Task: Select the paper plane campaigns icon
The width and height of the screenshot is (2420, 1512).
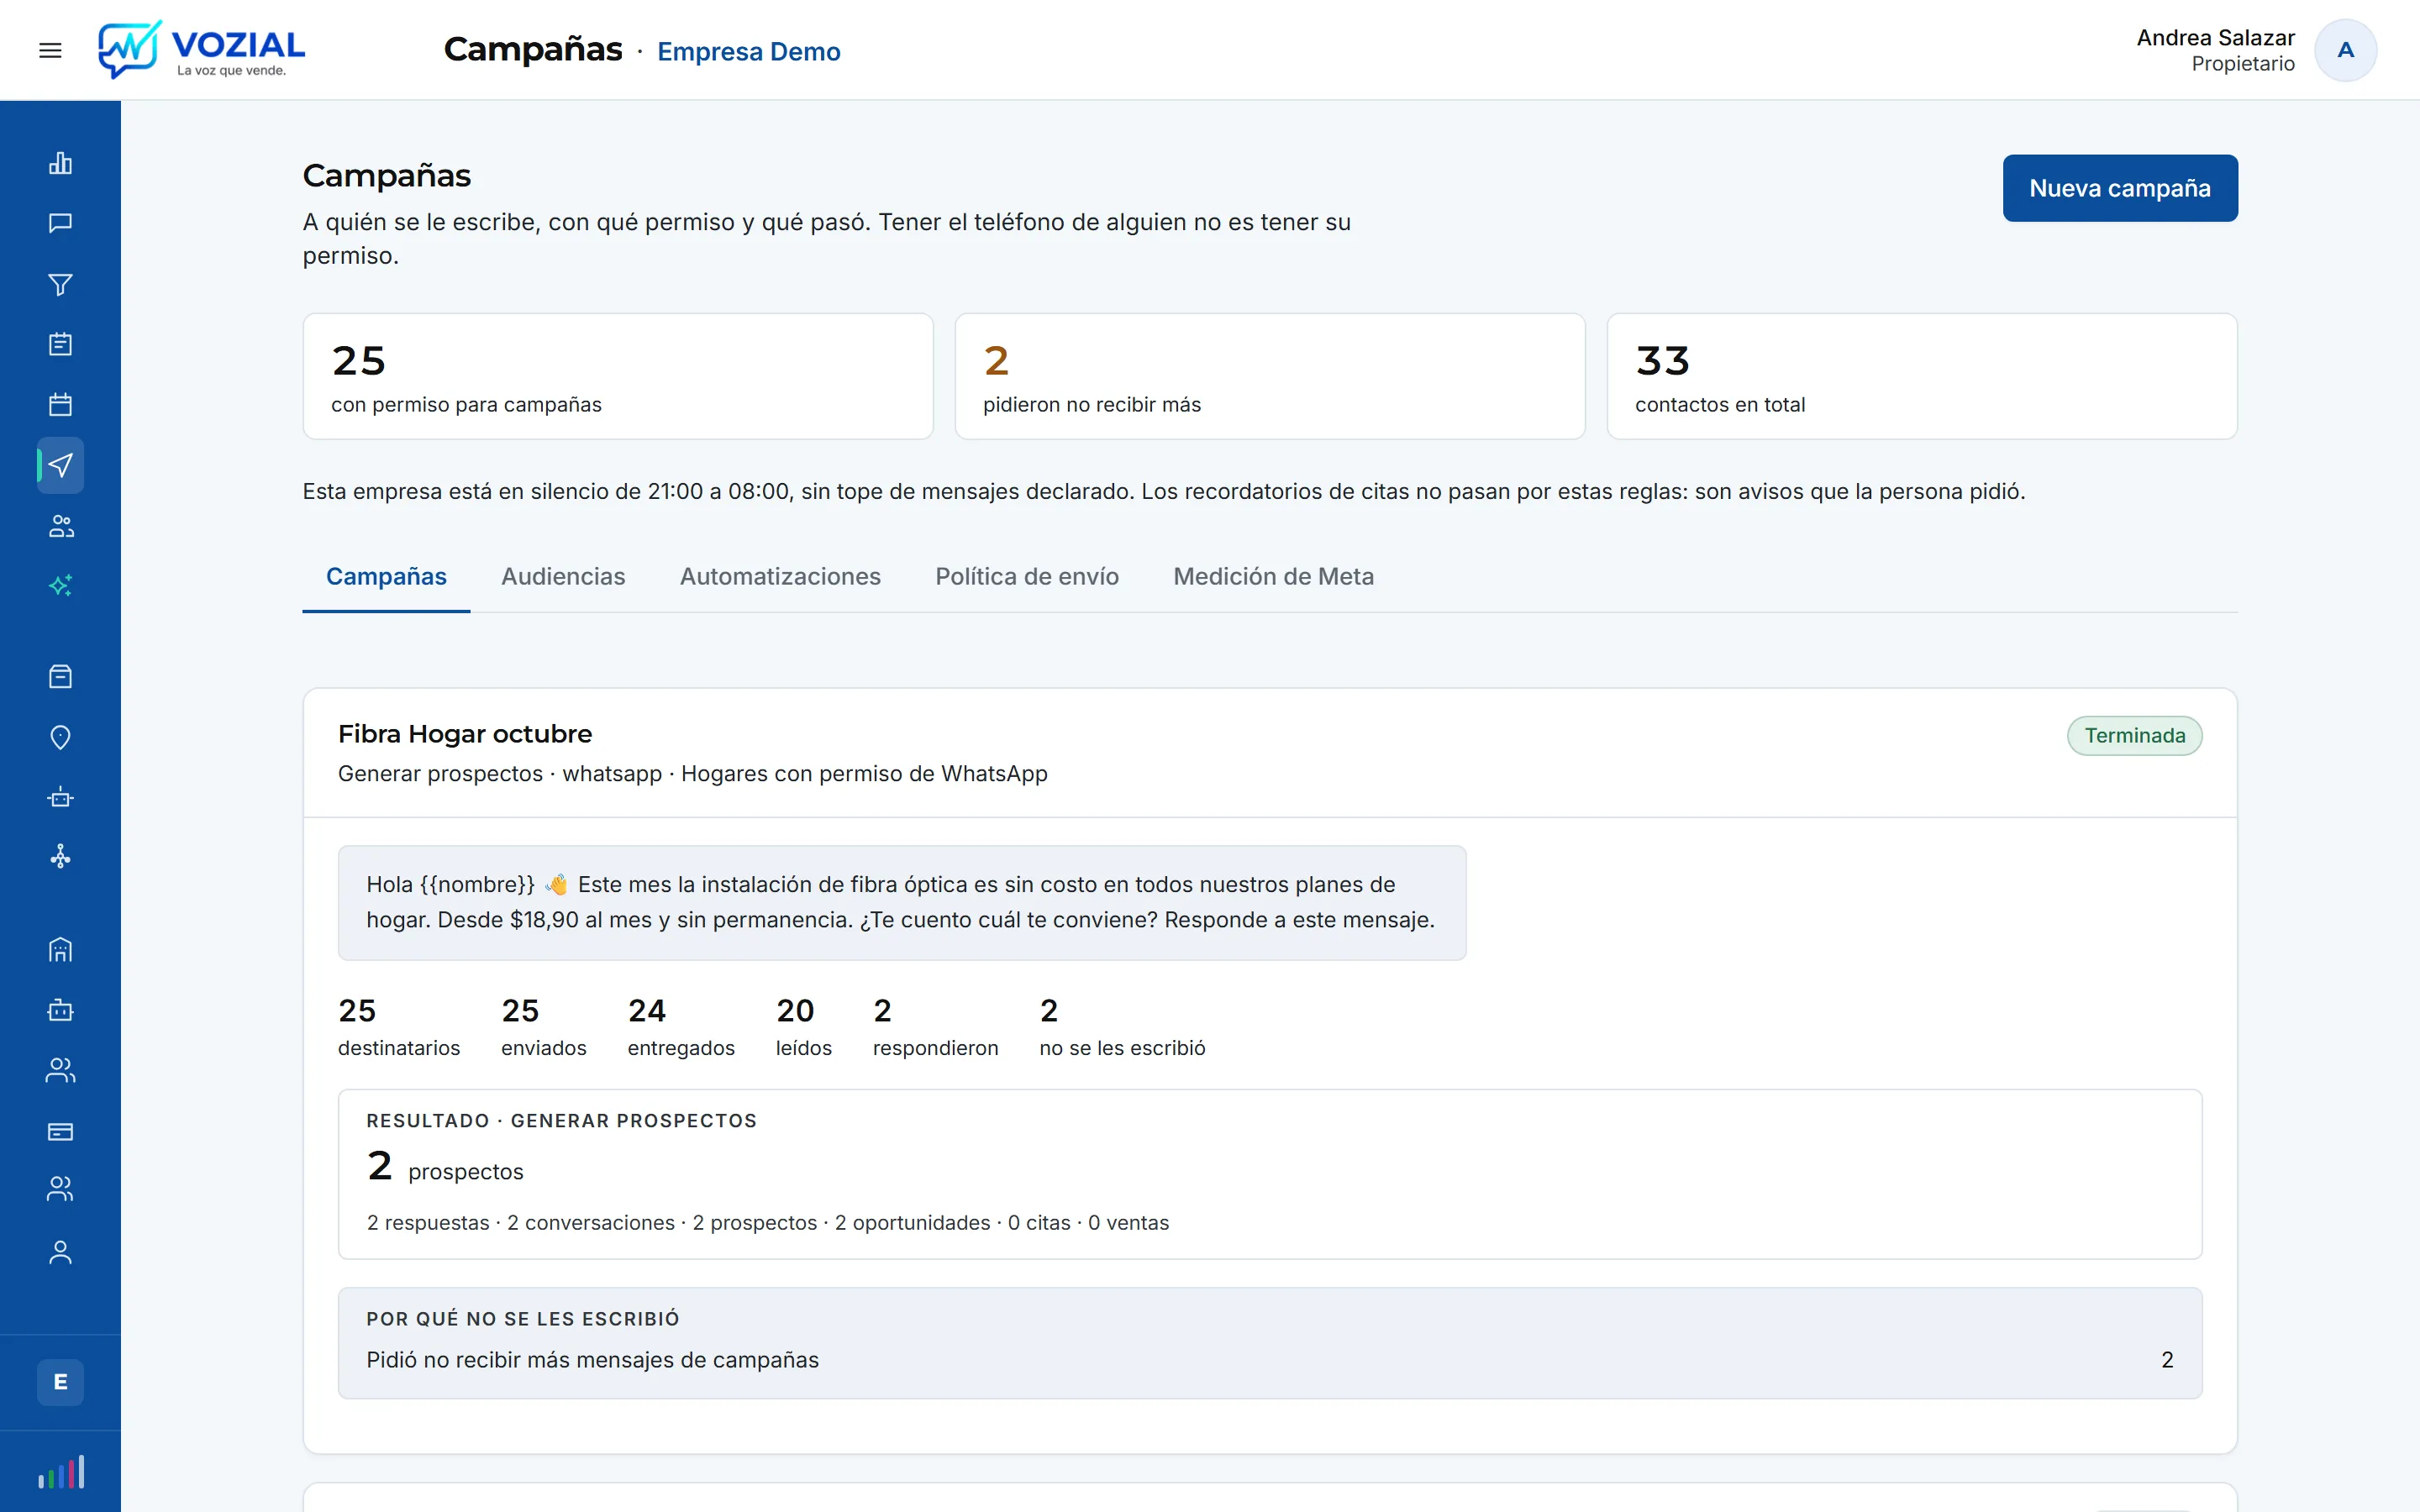Action: 60,465
